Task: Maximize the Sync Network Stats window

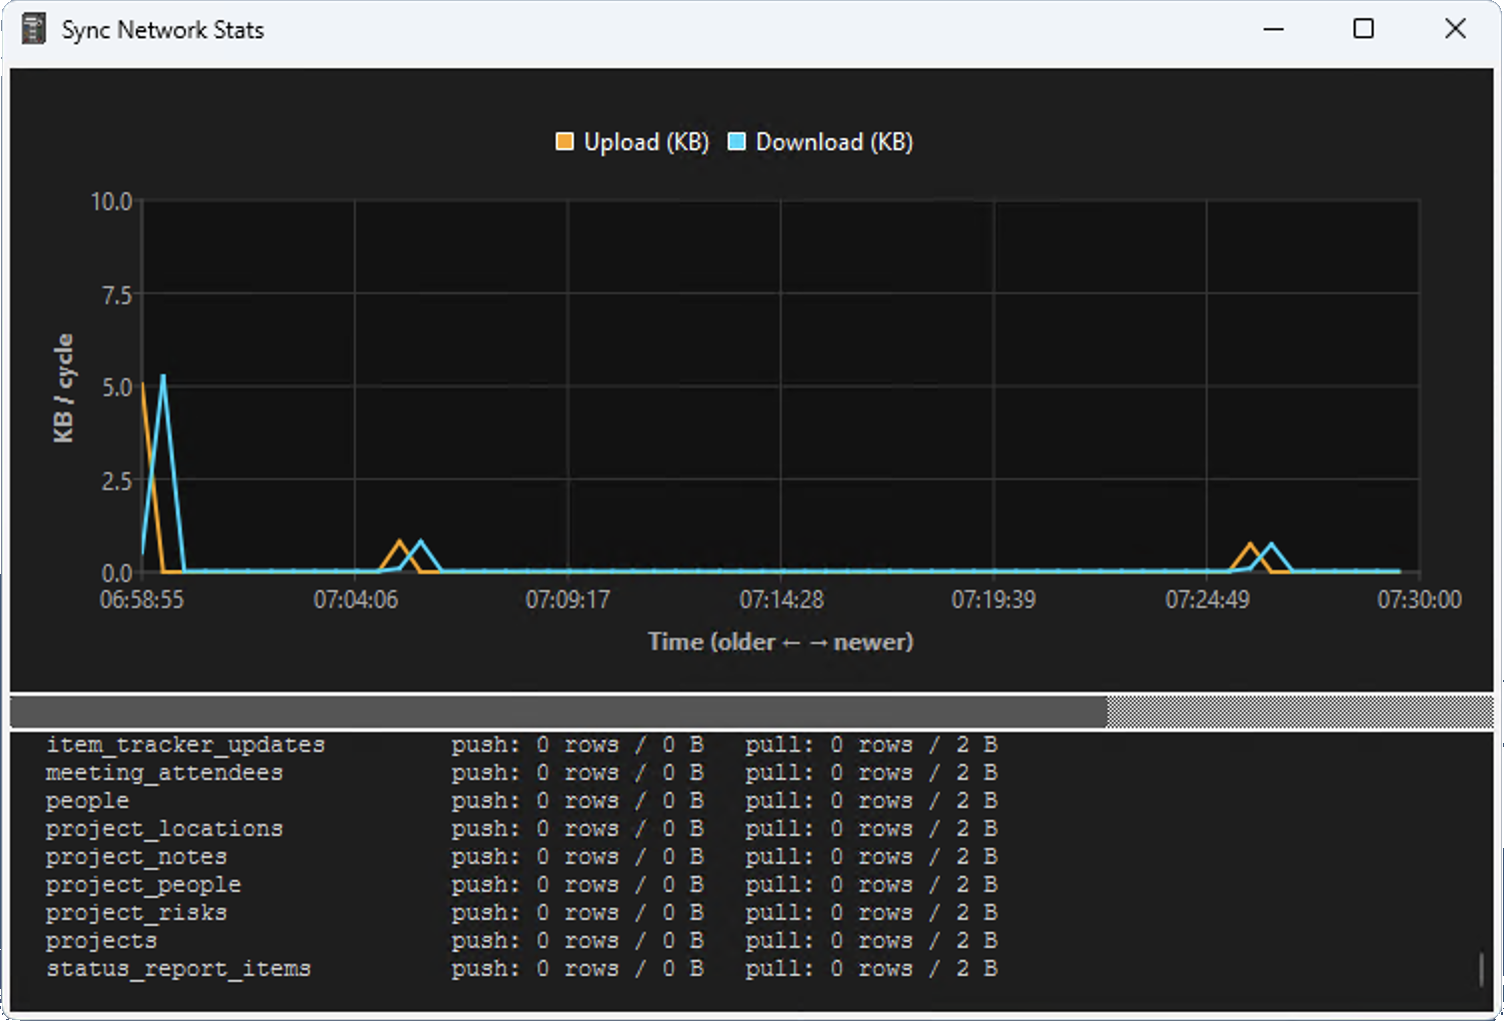Action: [x=1363, y=29]
